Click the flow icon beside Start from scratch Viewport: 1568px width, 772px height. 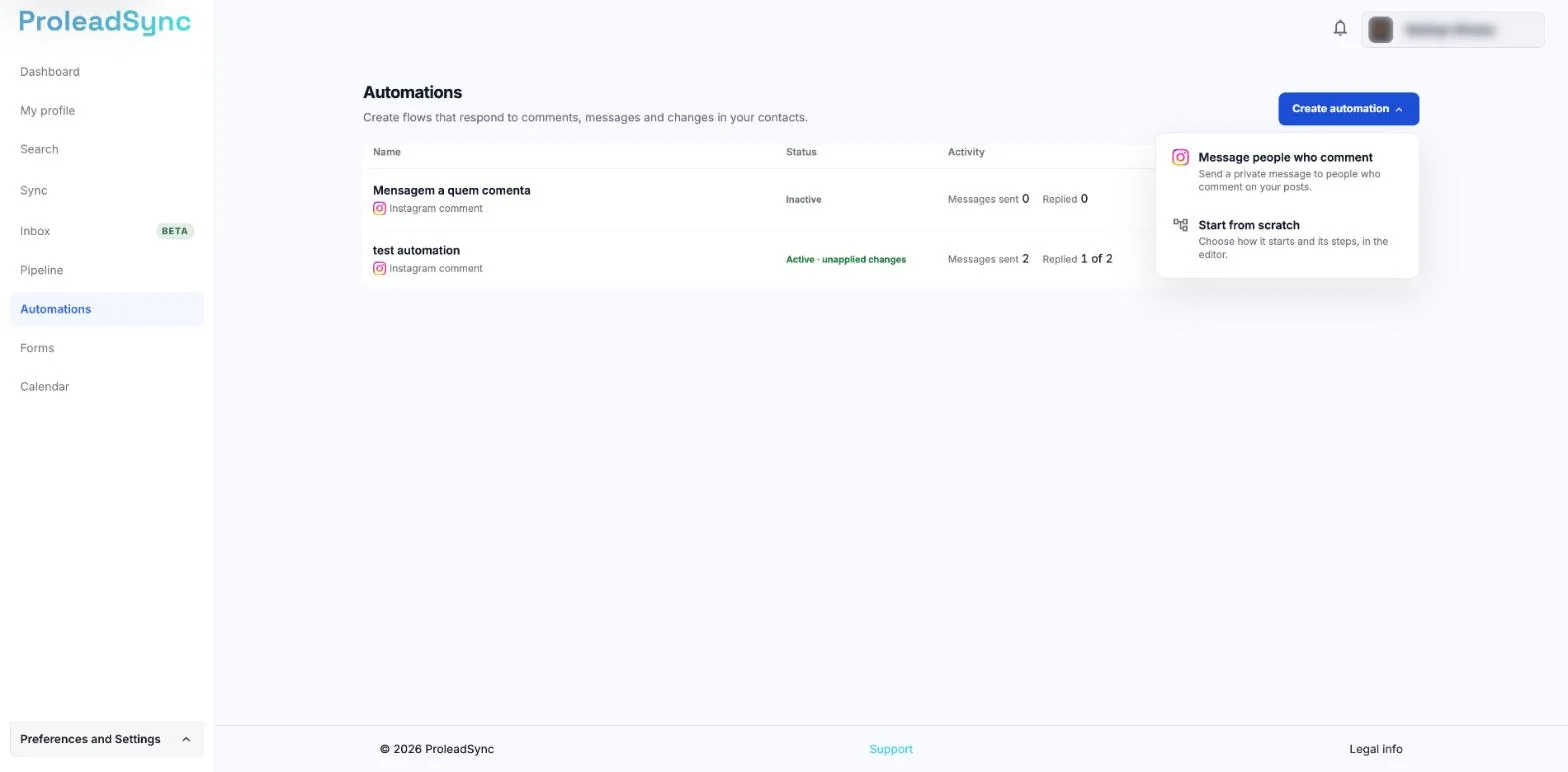tap(1180, 225)
